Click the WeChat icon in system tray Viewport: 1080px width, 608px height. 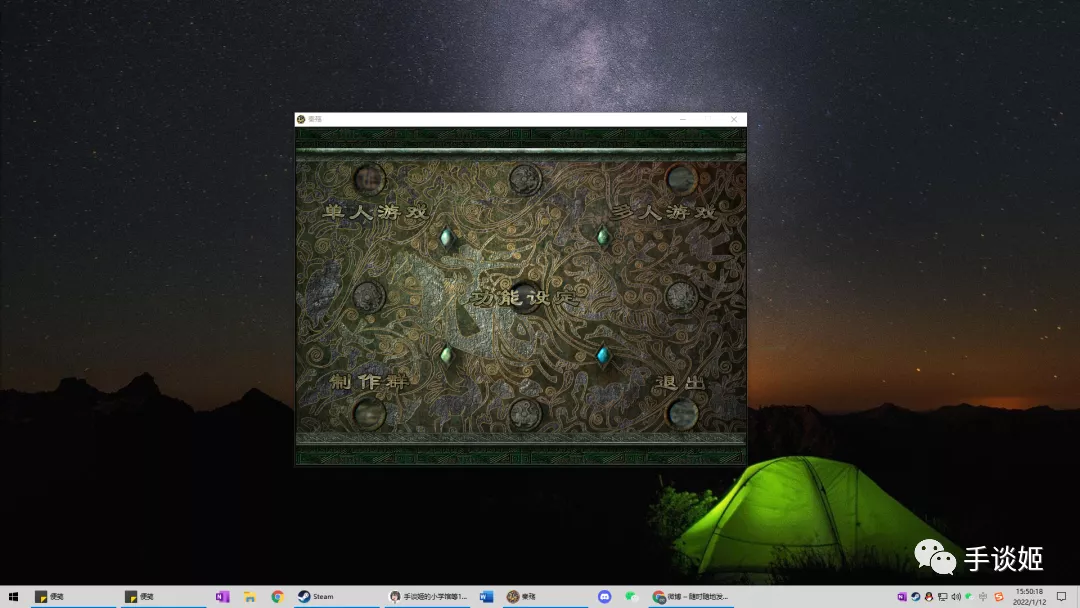tap(969, 597)
